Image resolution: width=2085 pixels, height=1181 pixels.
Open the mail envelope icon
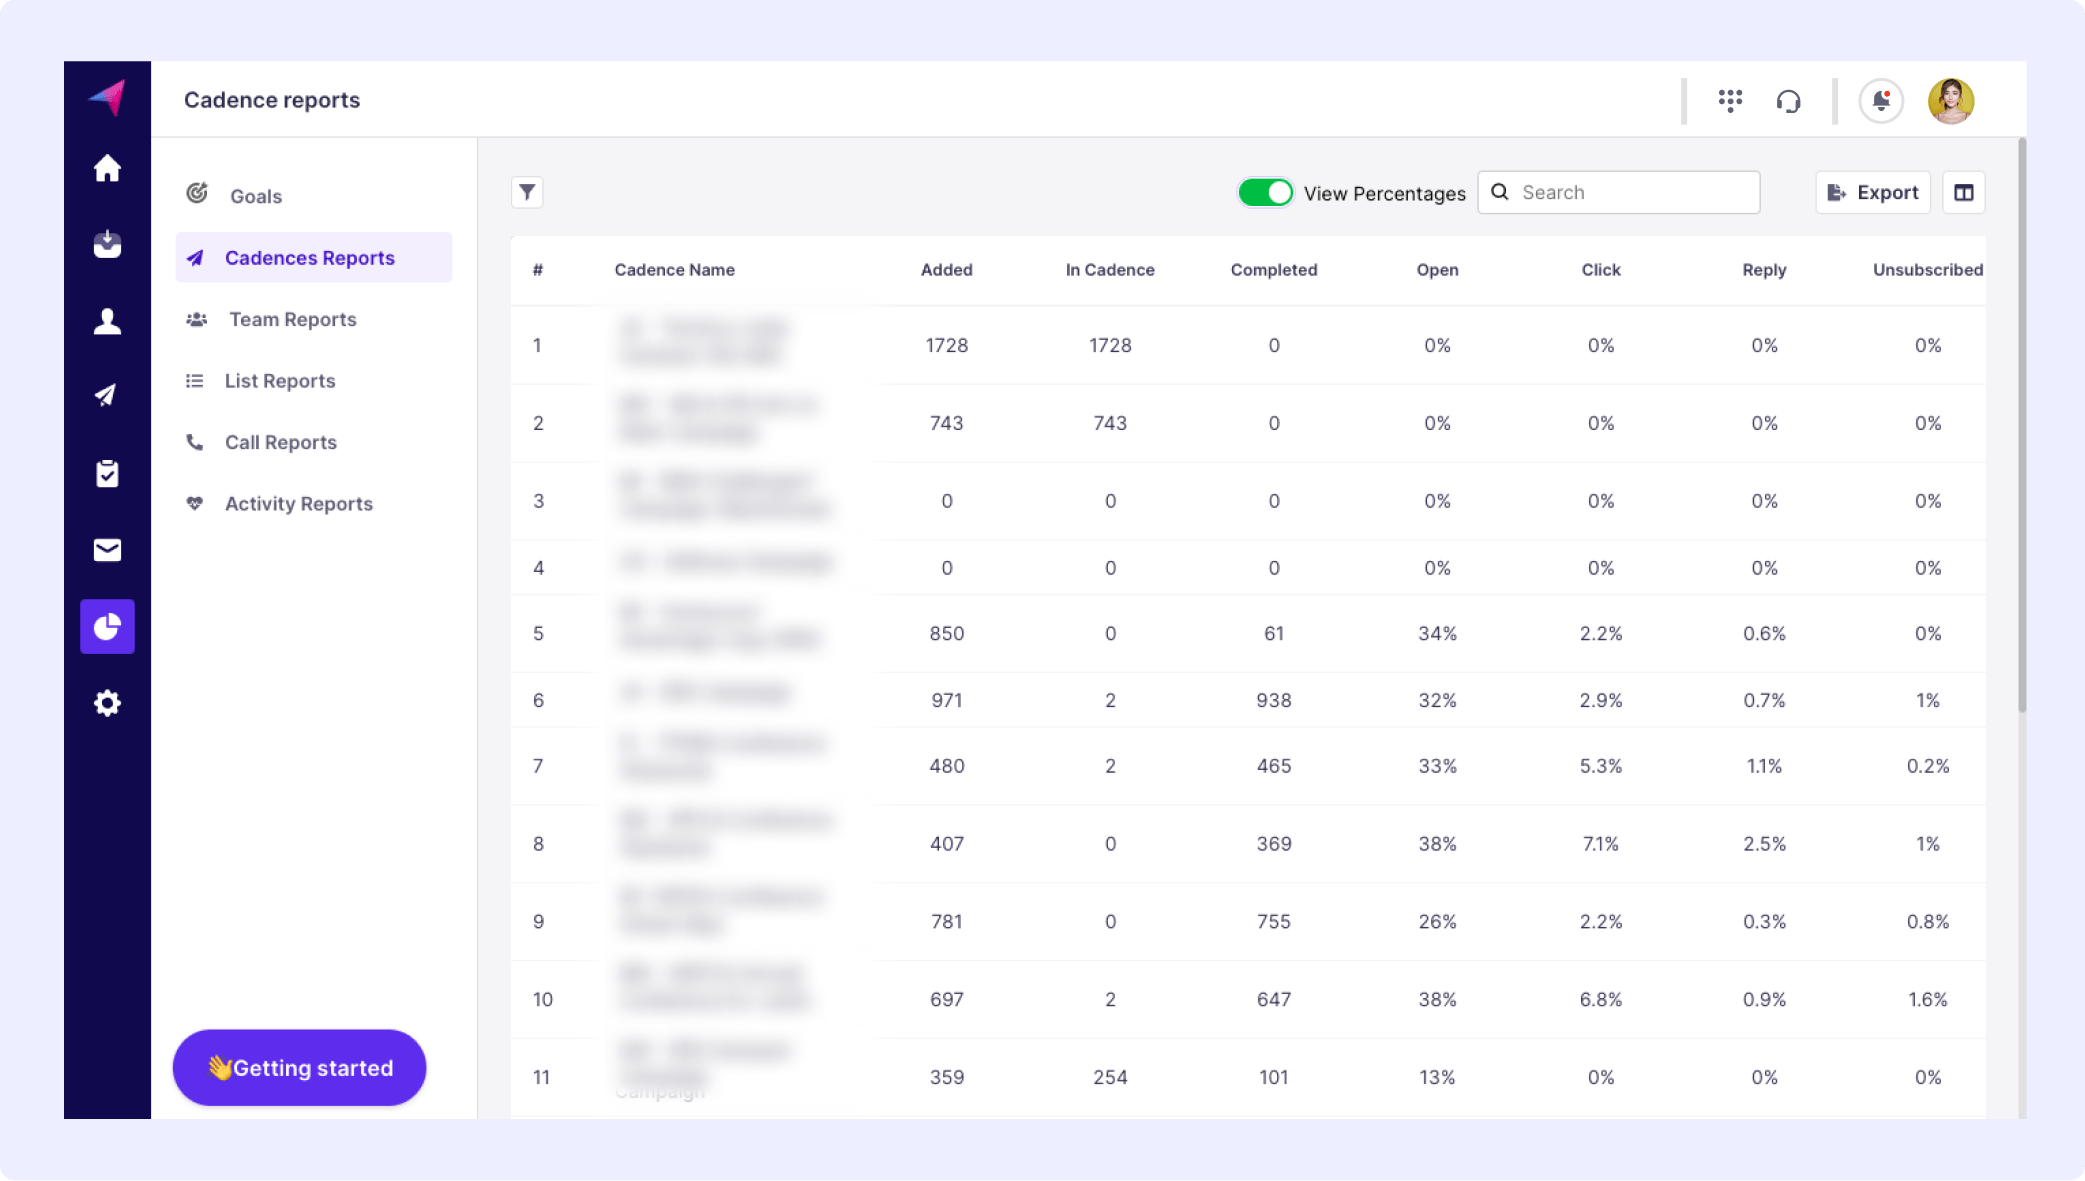click(x=107, y=550)
